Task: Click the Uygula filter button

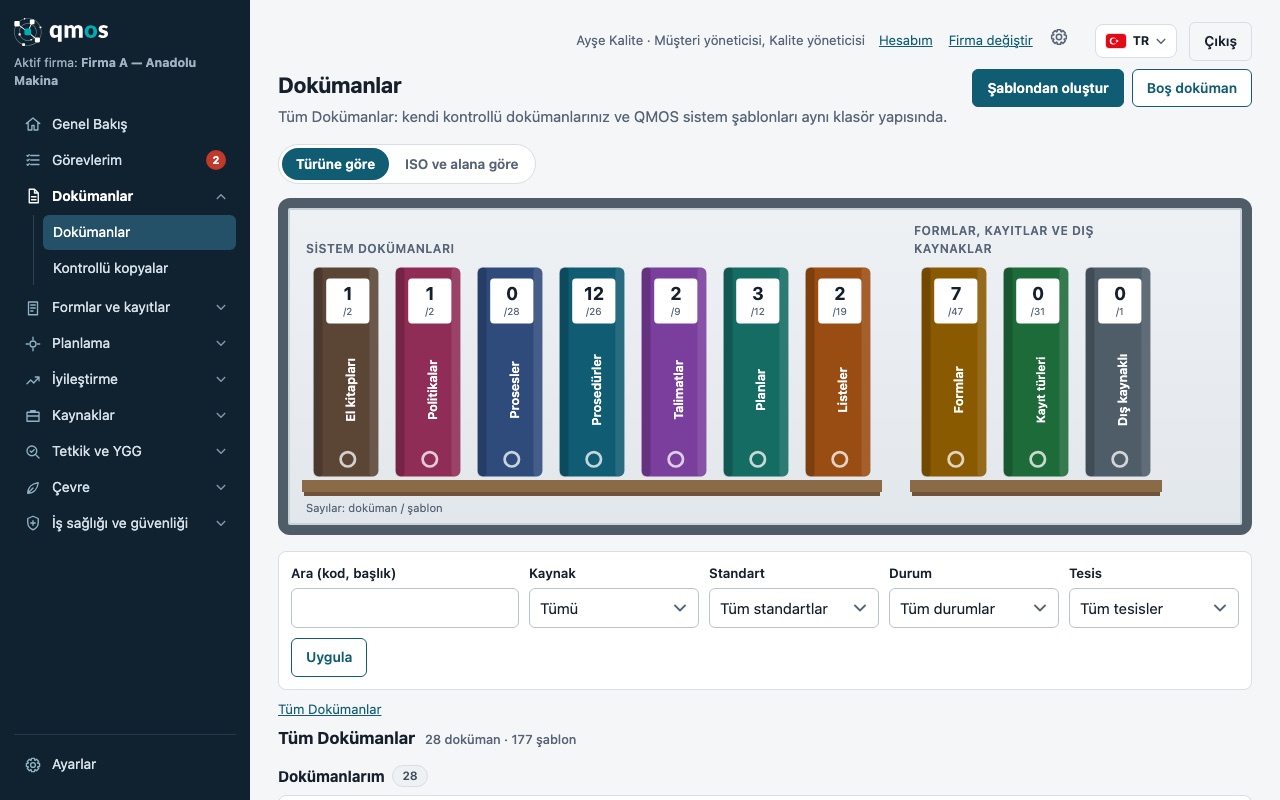Action: [329, 657]
